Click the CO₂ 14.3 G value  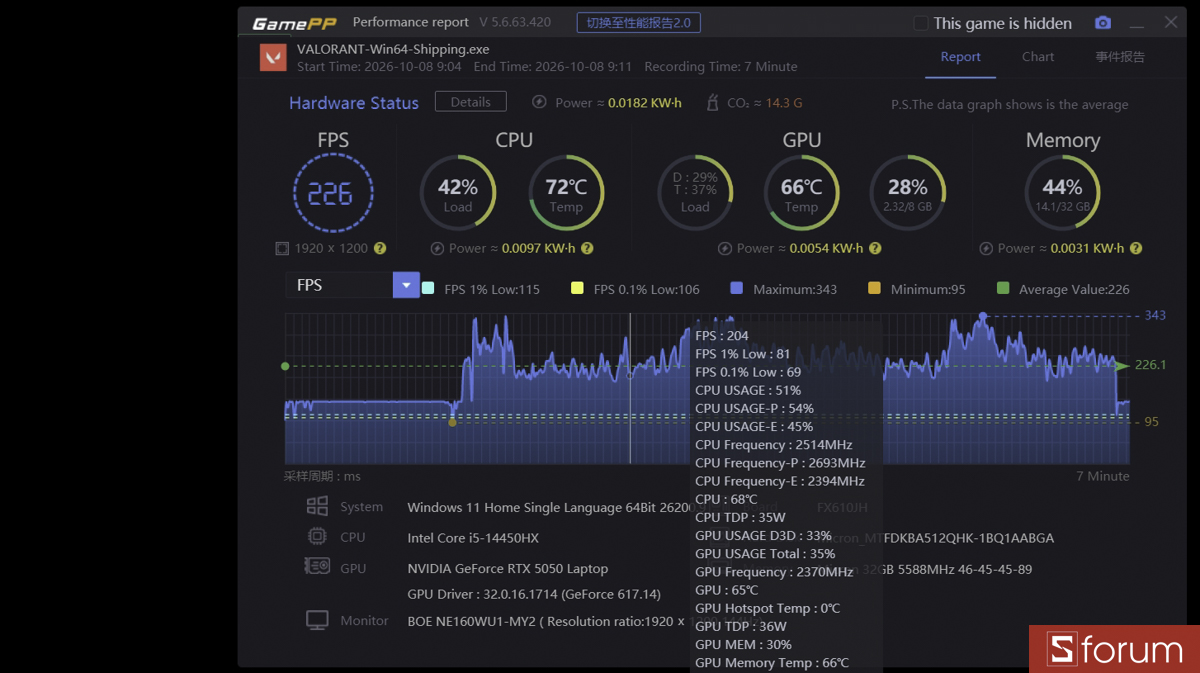pyautogui.click(x=784, y=103)
